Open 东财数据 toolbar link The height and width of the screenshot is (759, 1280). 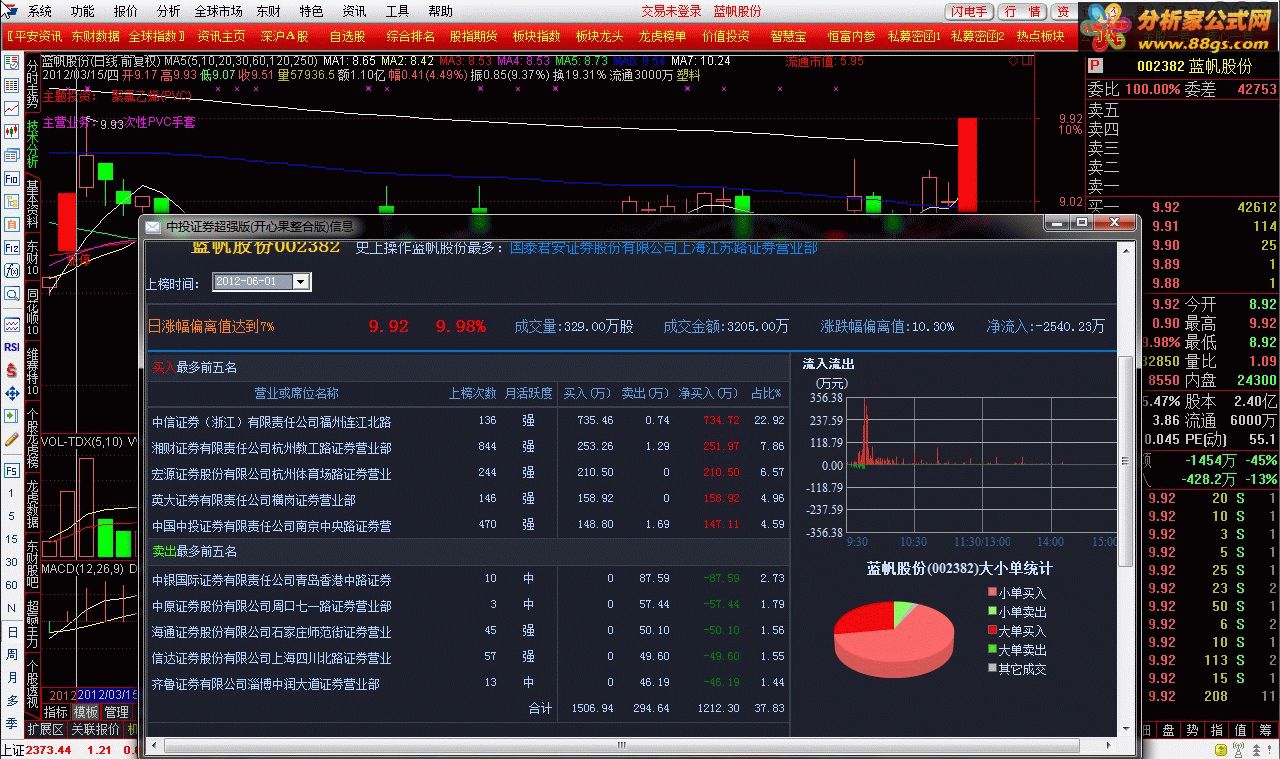[x=95, y=36]
